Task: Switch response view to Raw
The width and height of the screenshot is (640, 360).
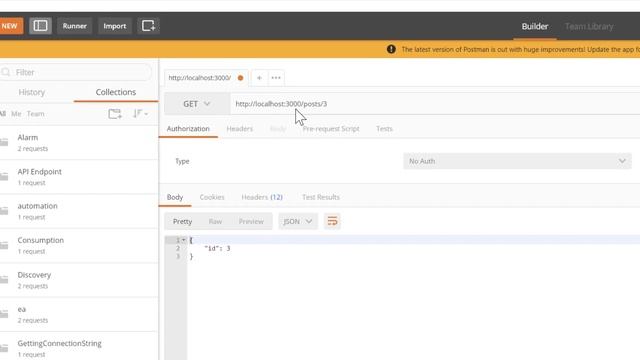Action: tap(215, 221)
